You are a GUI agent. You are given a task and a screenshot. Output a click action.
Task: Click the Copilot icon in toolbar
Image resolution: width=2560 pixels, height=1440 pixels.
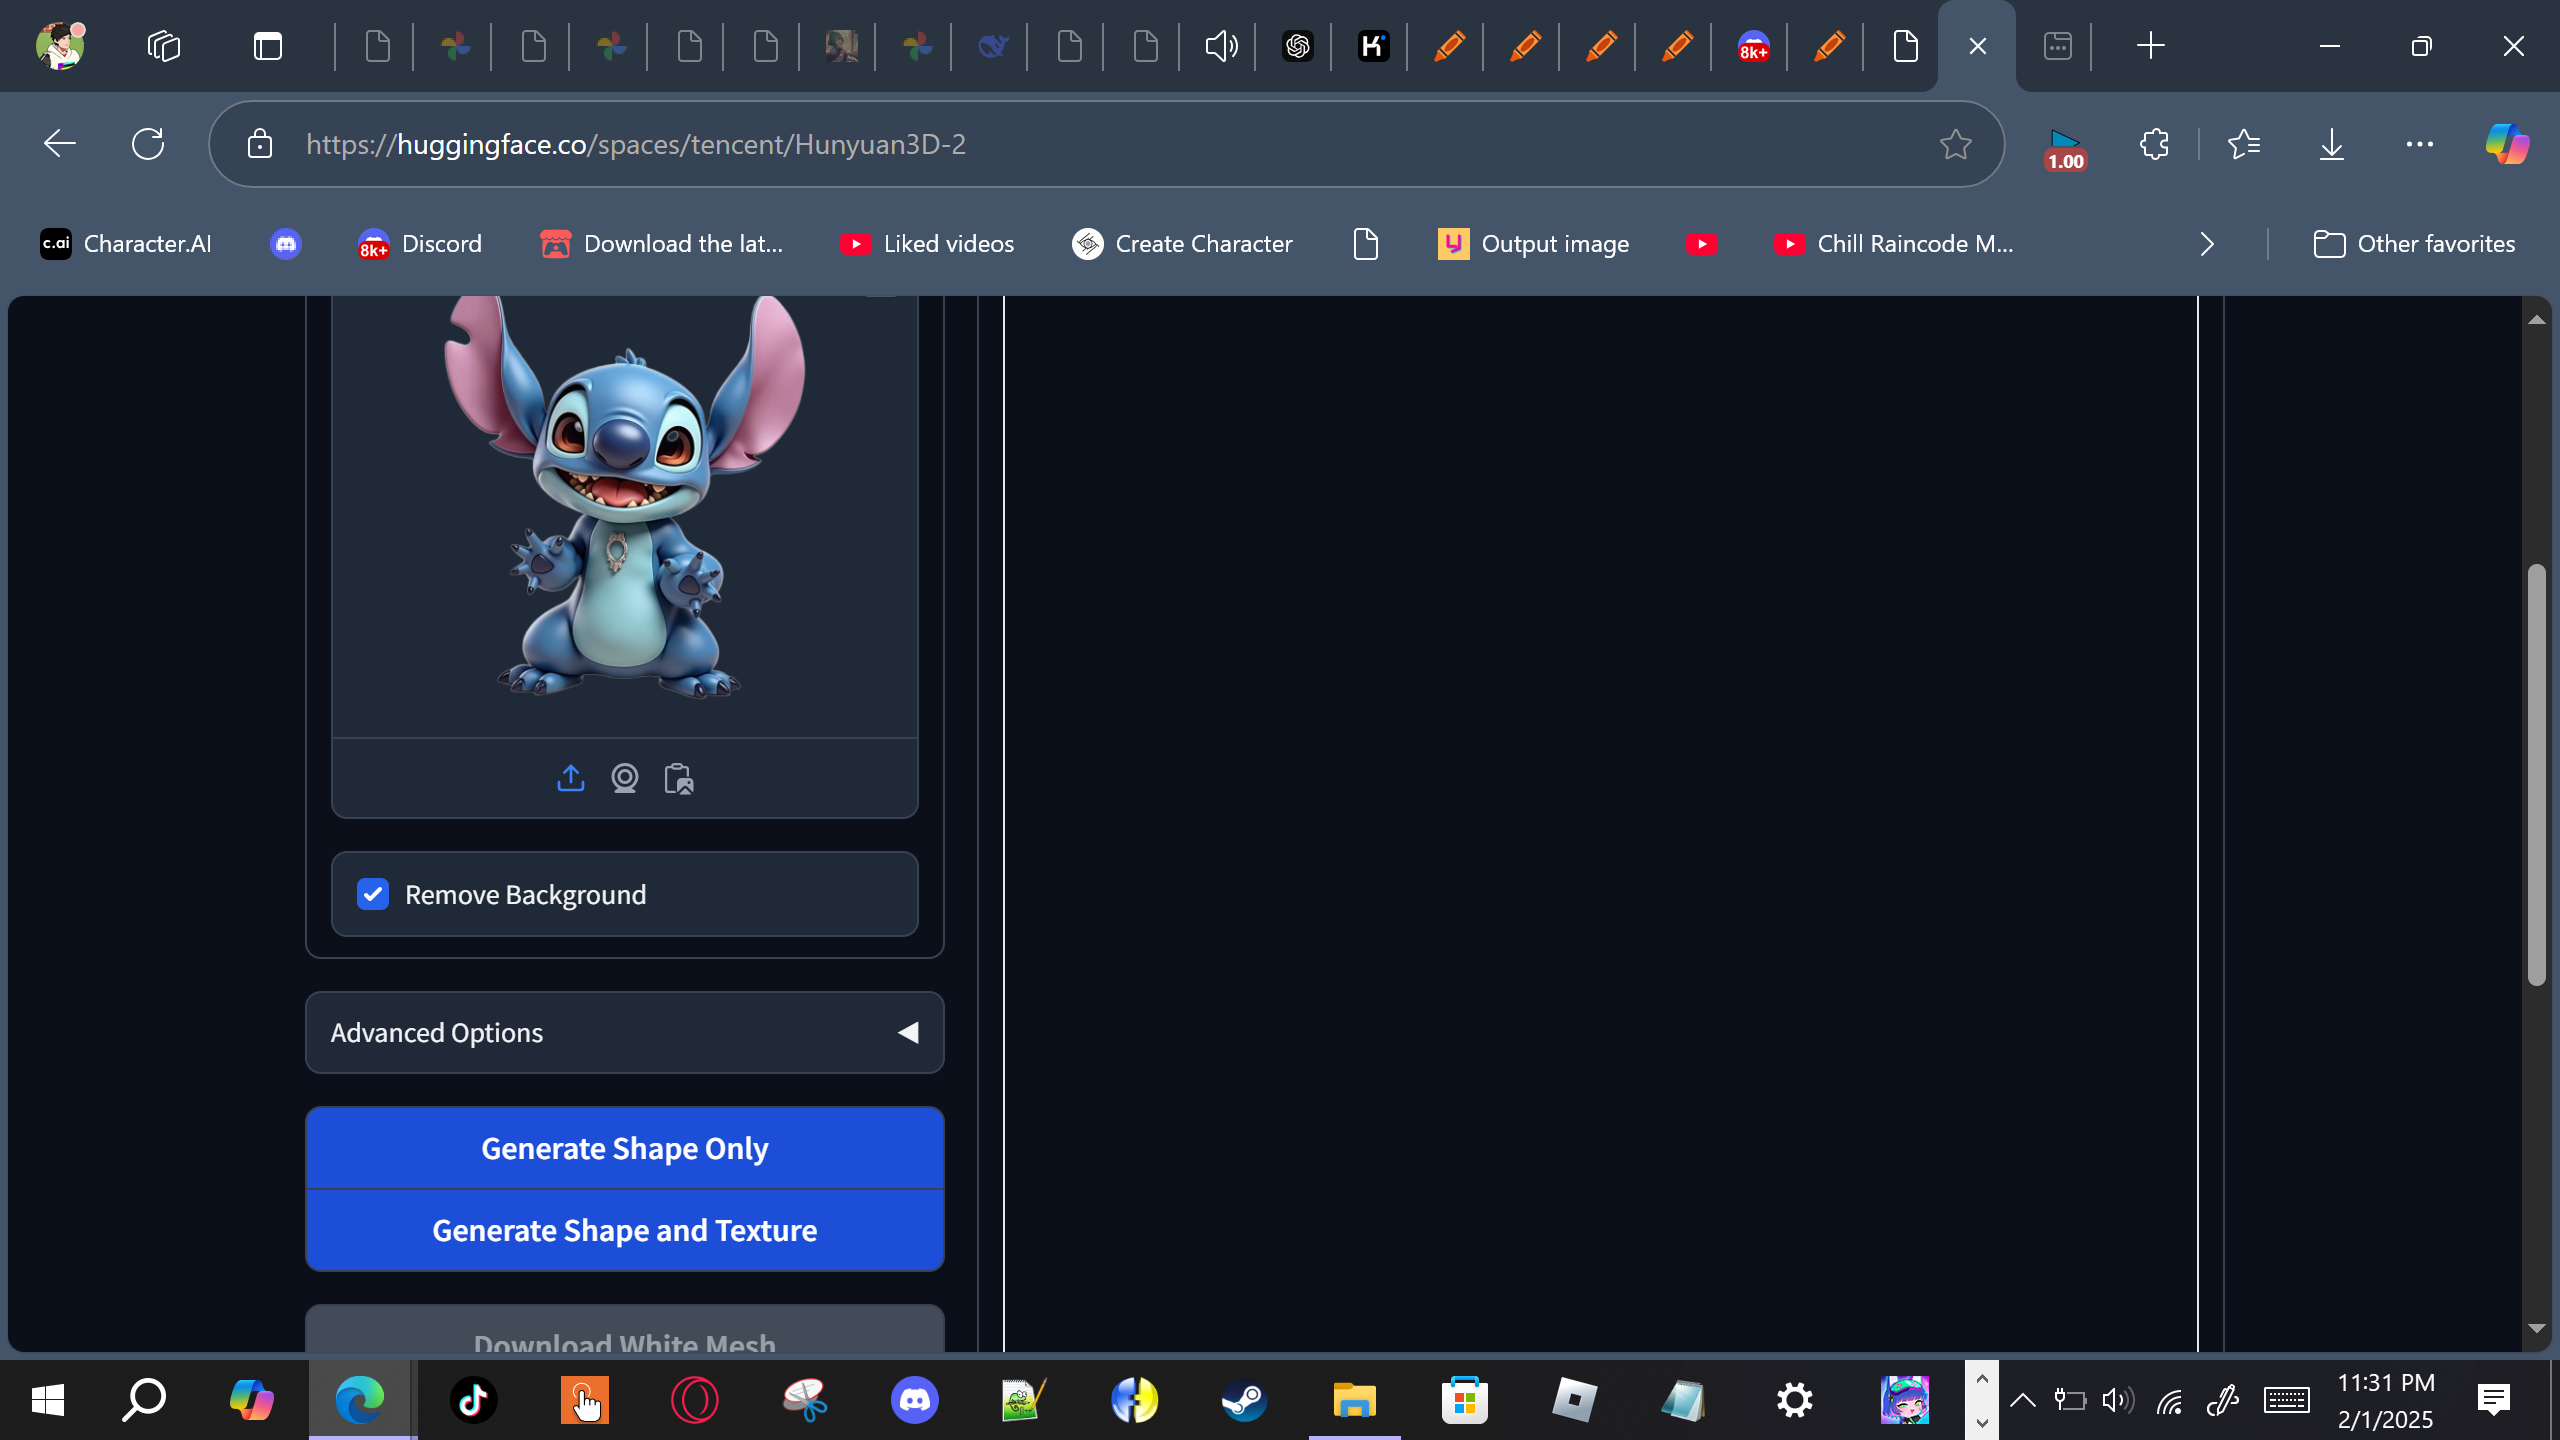[x=2506, y=145]
